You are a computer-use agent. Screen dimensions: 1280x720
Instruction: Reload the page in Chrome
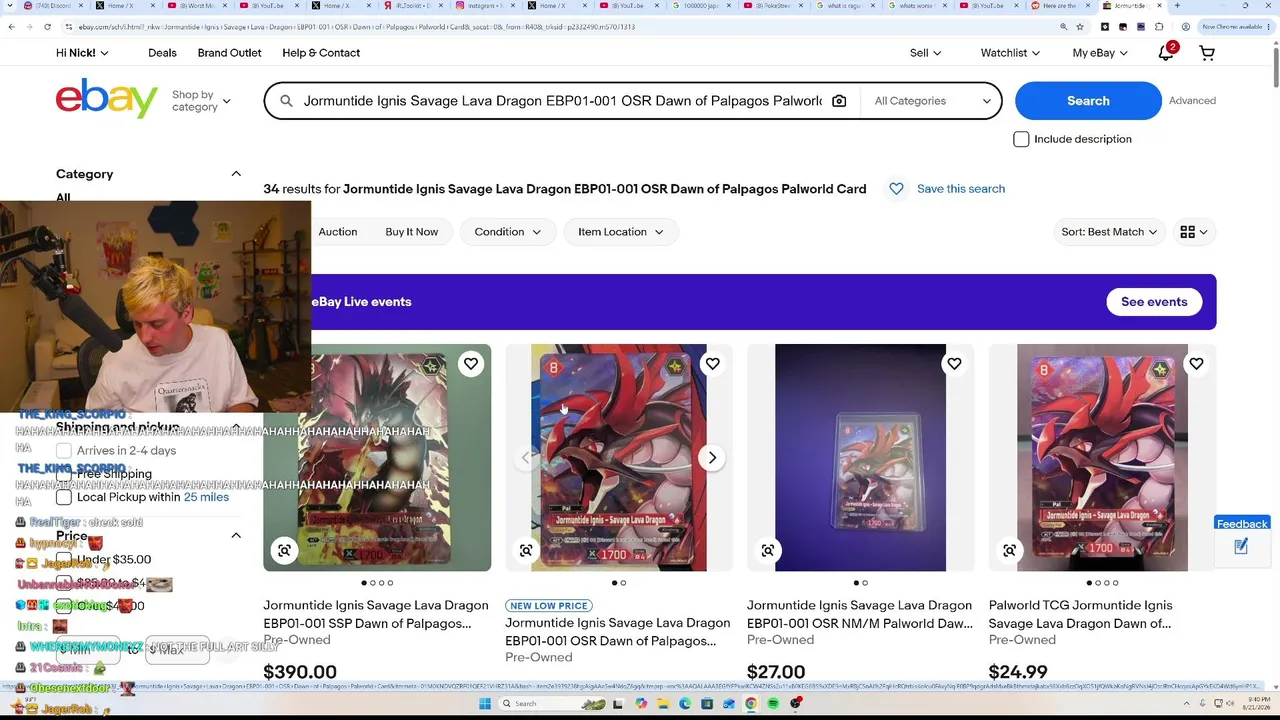[47, 27]
